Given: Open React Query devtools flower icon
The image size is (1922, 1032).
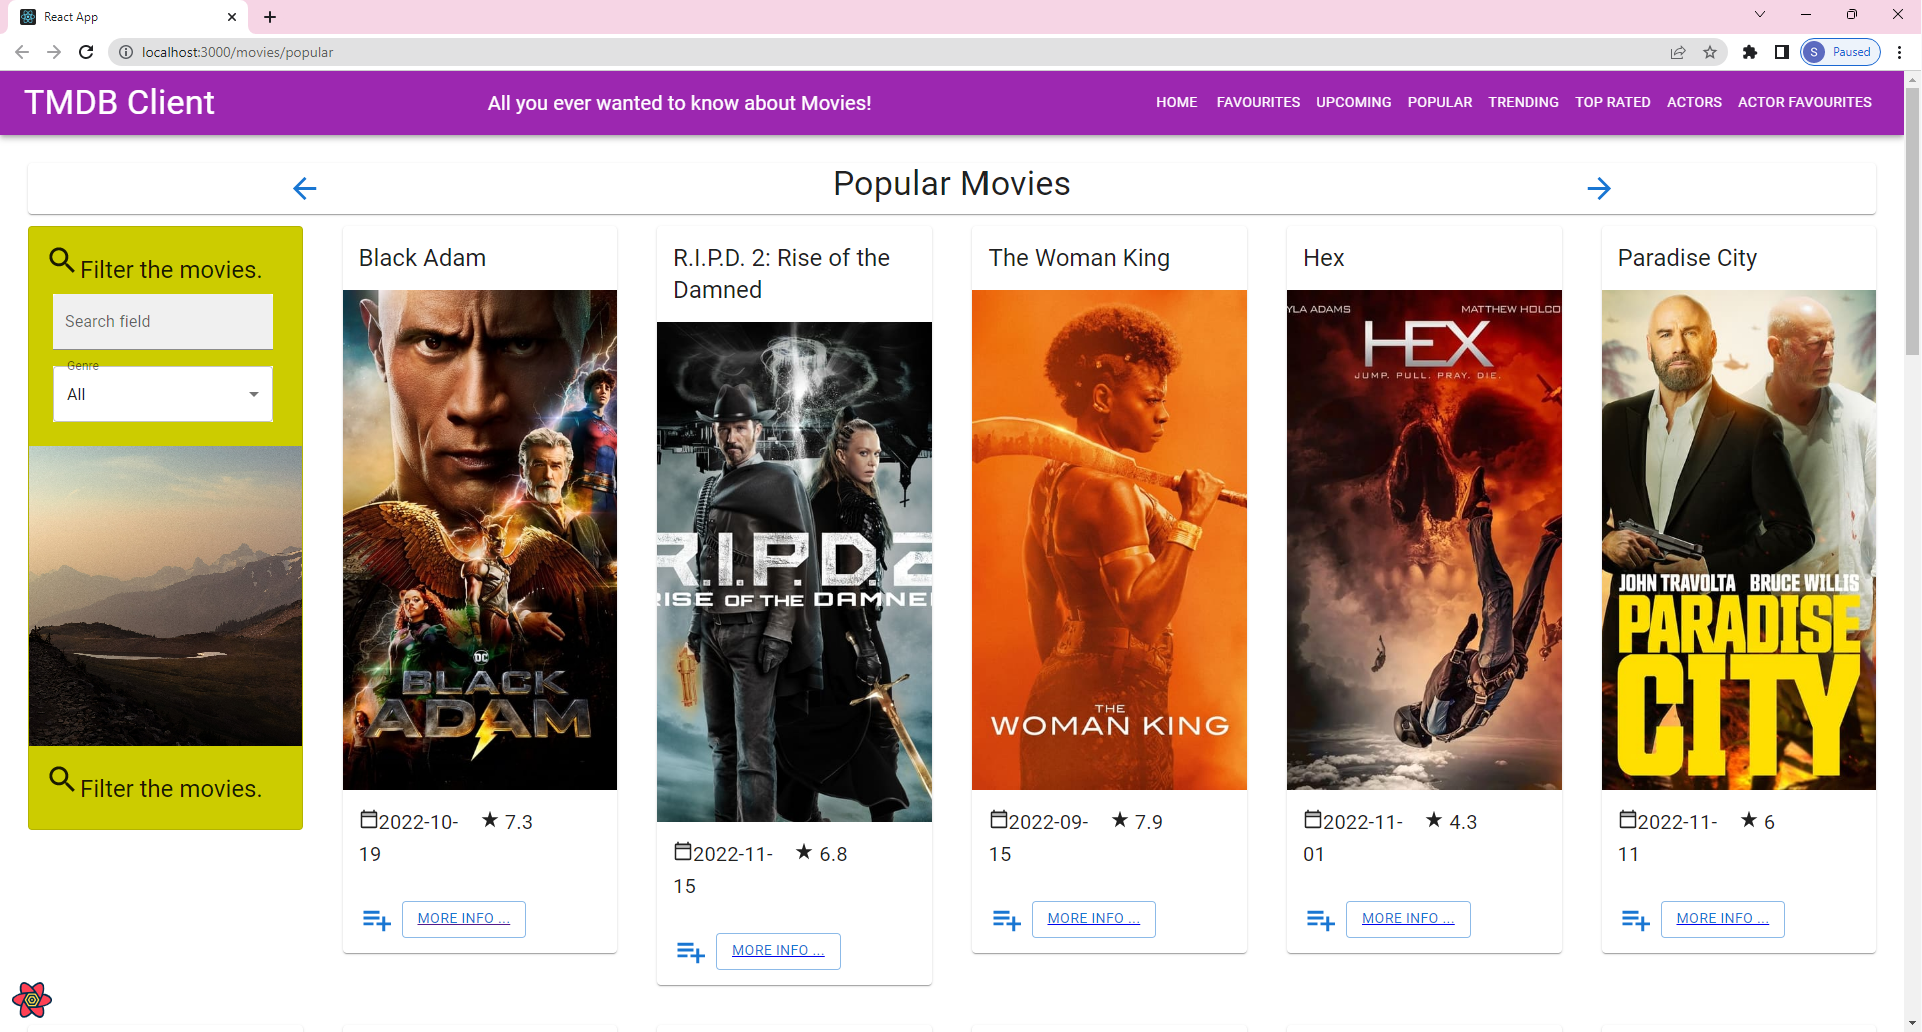Looking at the screenshot, I should point(32,999).
